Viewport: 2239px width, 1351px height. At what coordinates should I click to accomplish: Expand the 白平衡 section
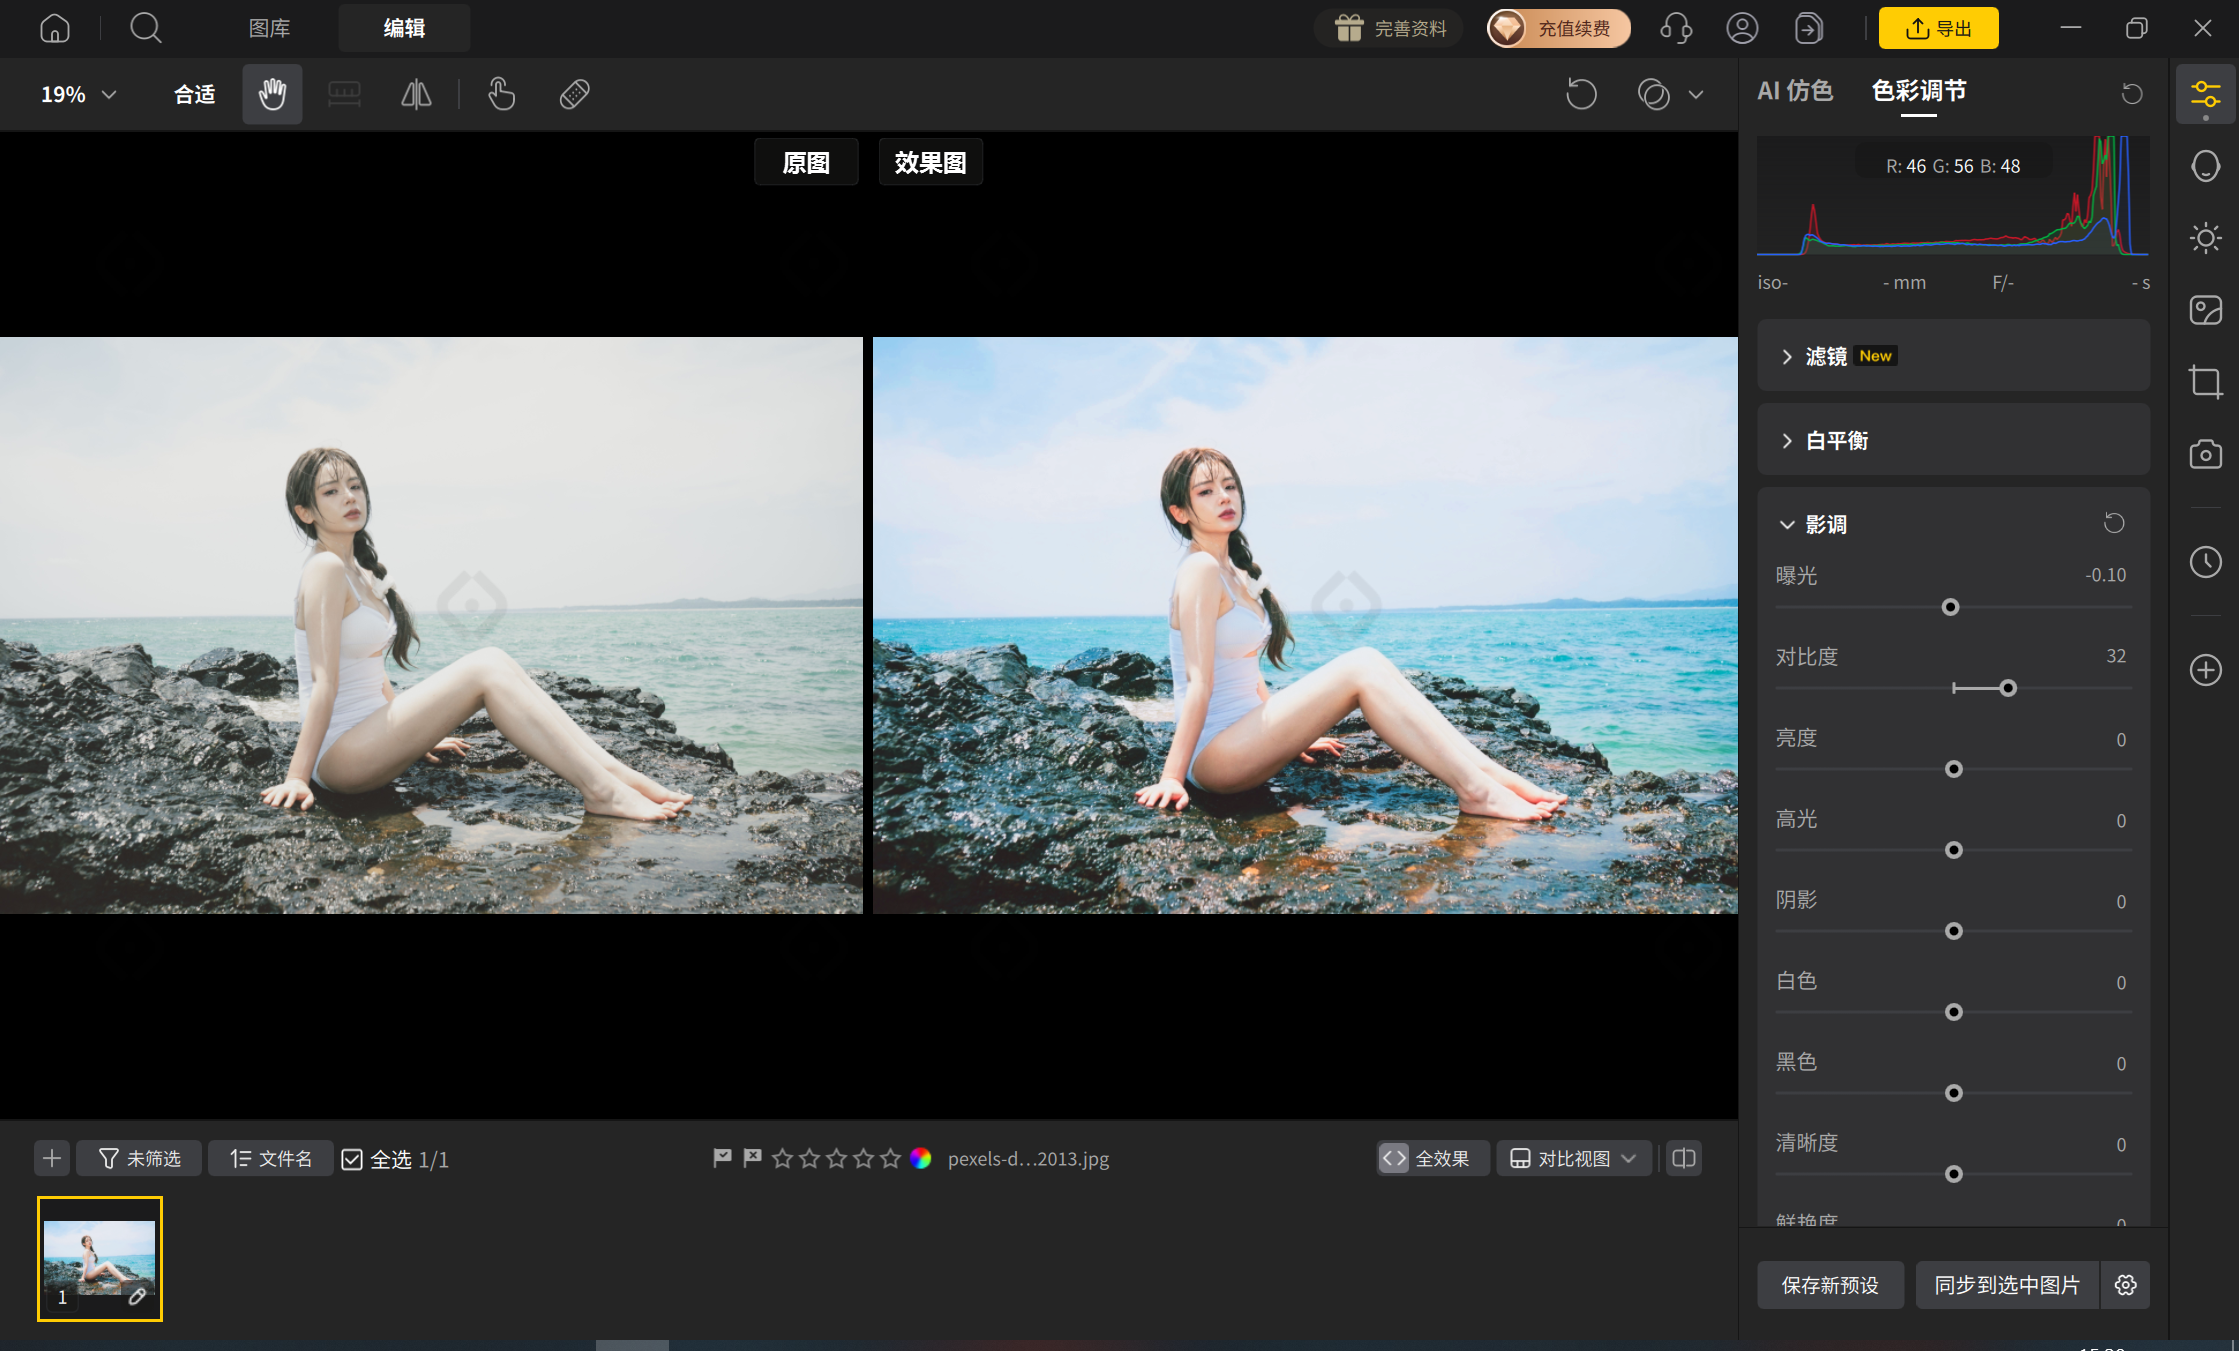[x=1953, y=440]
